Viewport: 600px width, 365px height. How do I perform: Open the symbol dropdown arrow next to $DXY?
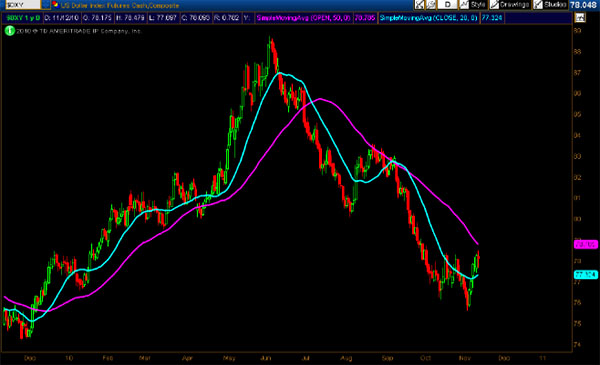(46, 5)
